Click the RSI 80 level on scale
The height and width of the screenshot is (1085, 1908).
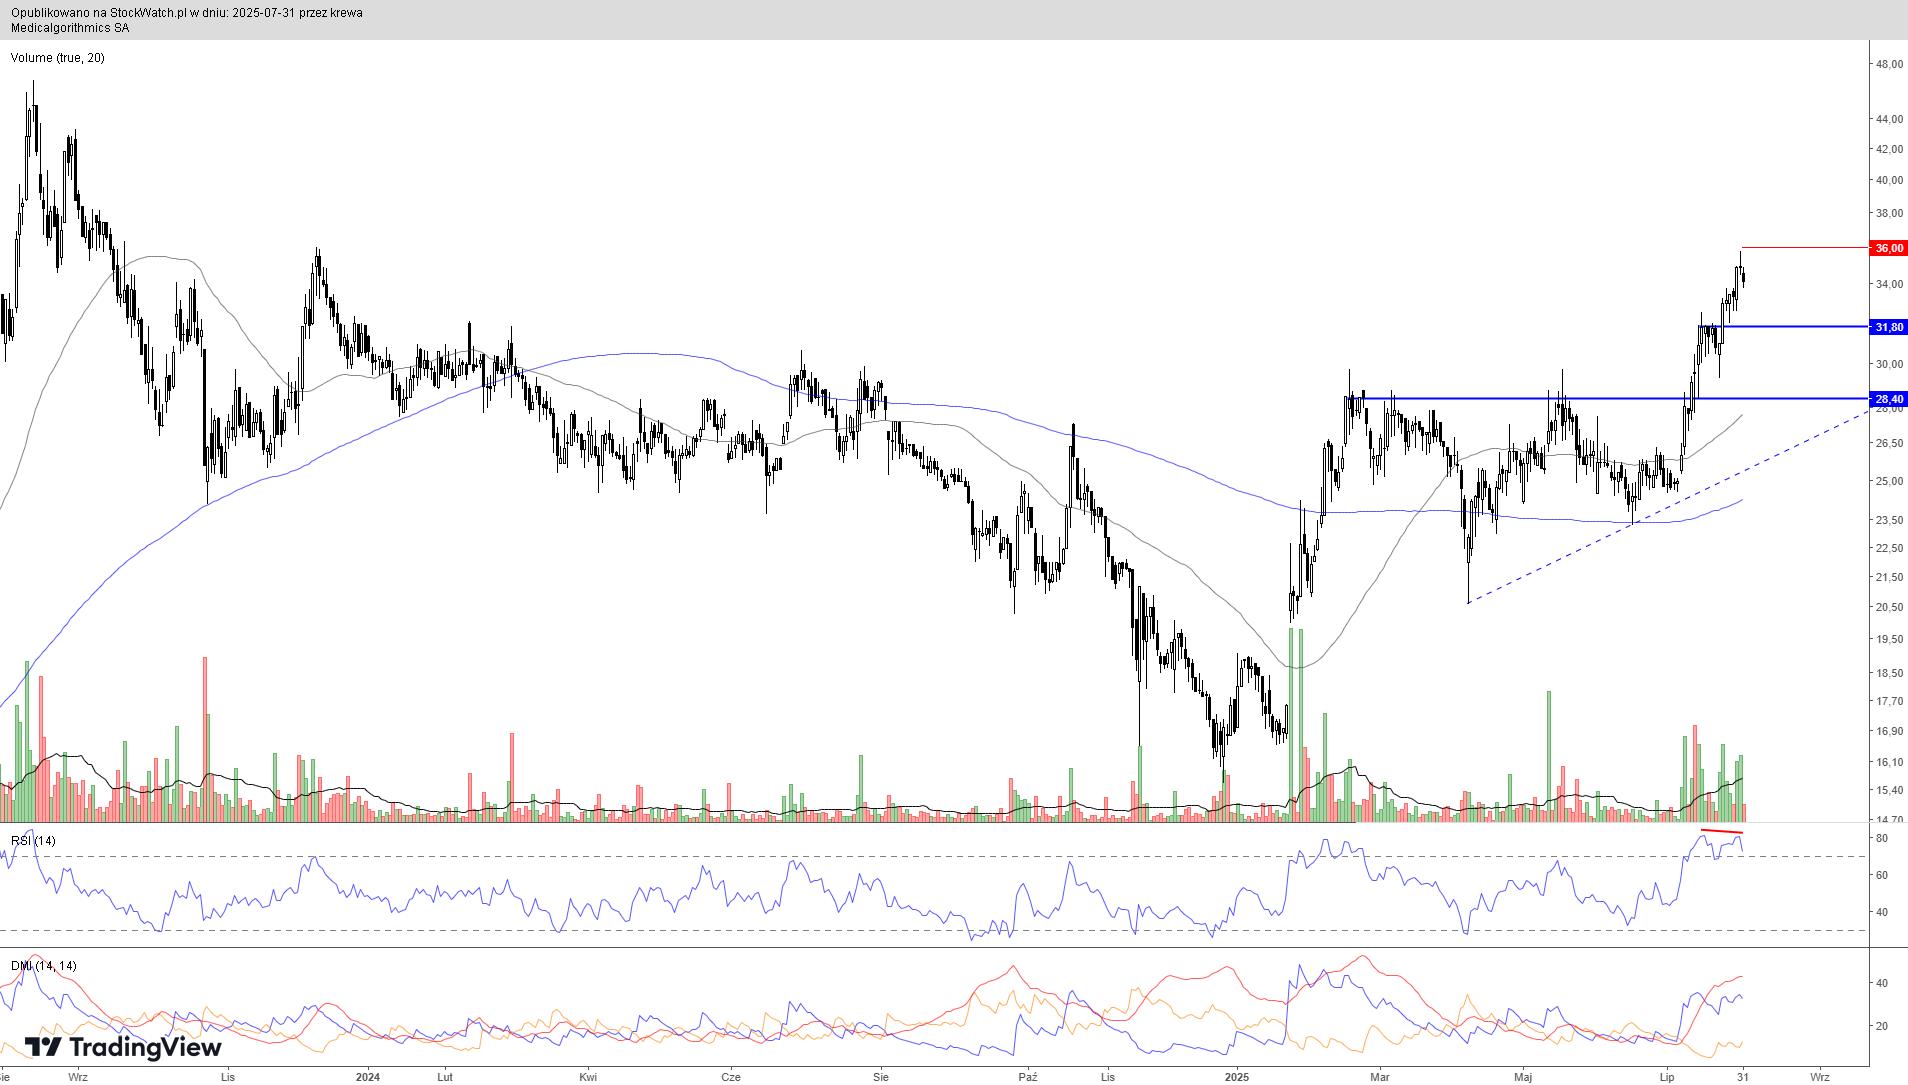pyautogui.click(x=1881, y=838)
